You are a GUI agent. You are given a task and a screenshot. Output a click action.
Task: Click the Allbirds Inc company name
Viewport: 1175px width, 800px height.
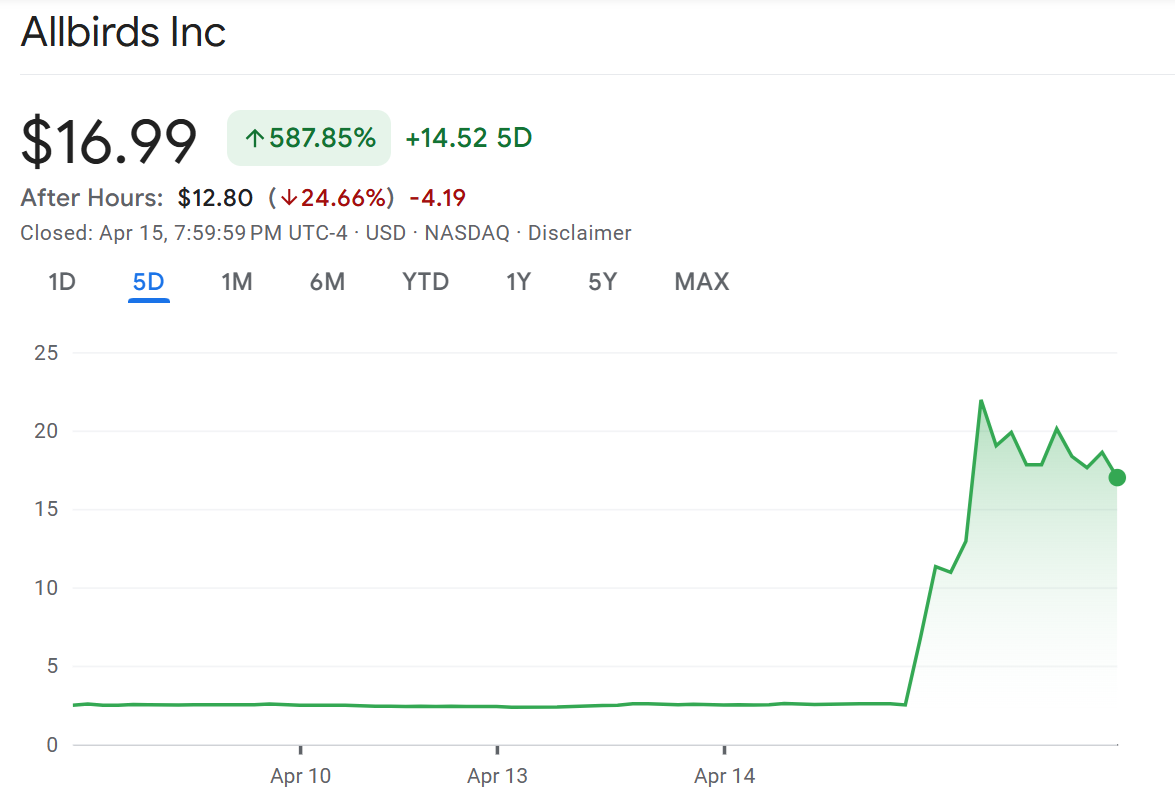coord(123,32)
